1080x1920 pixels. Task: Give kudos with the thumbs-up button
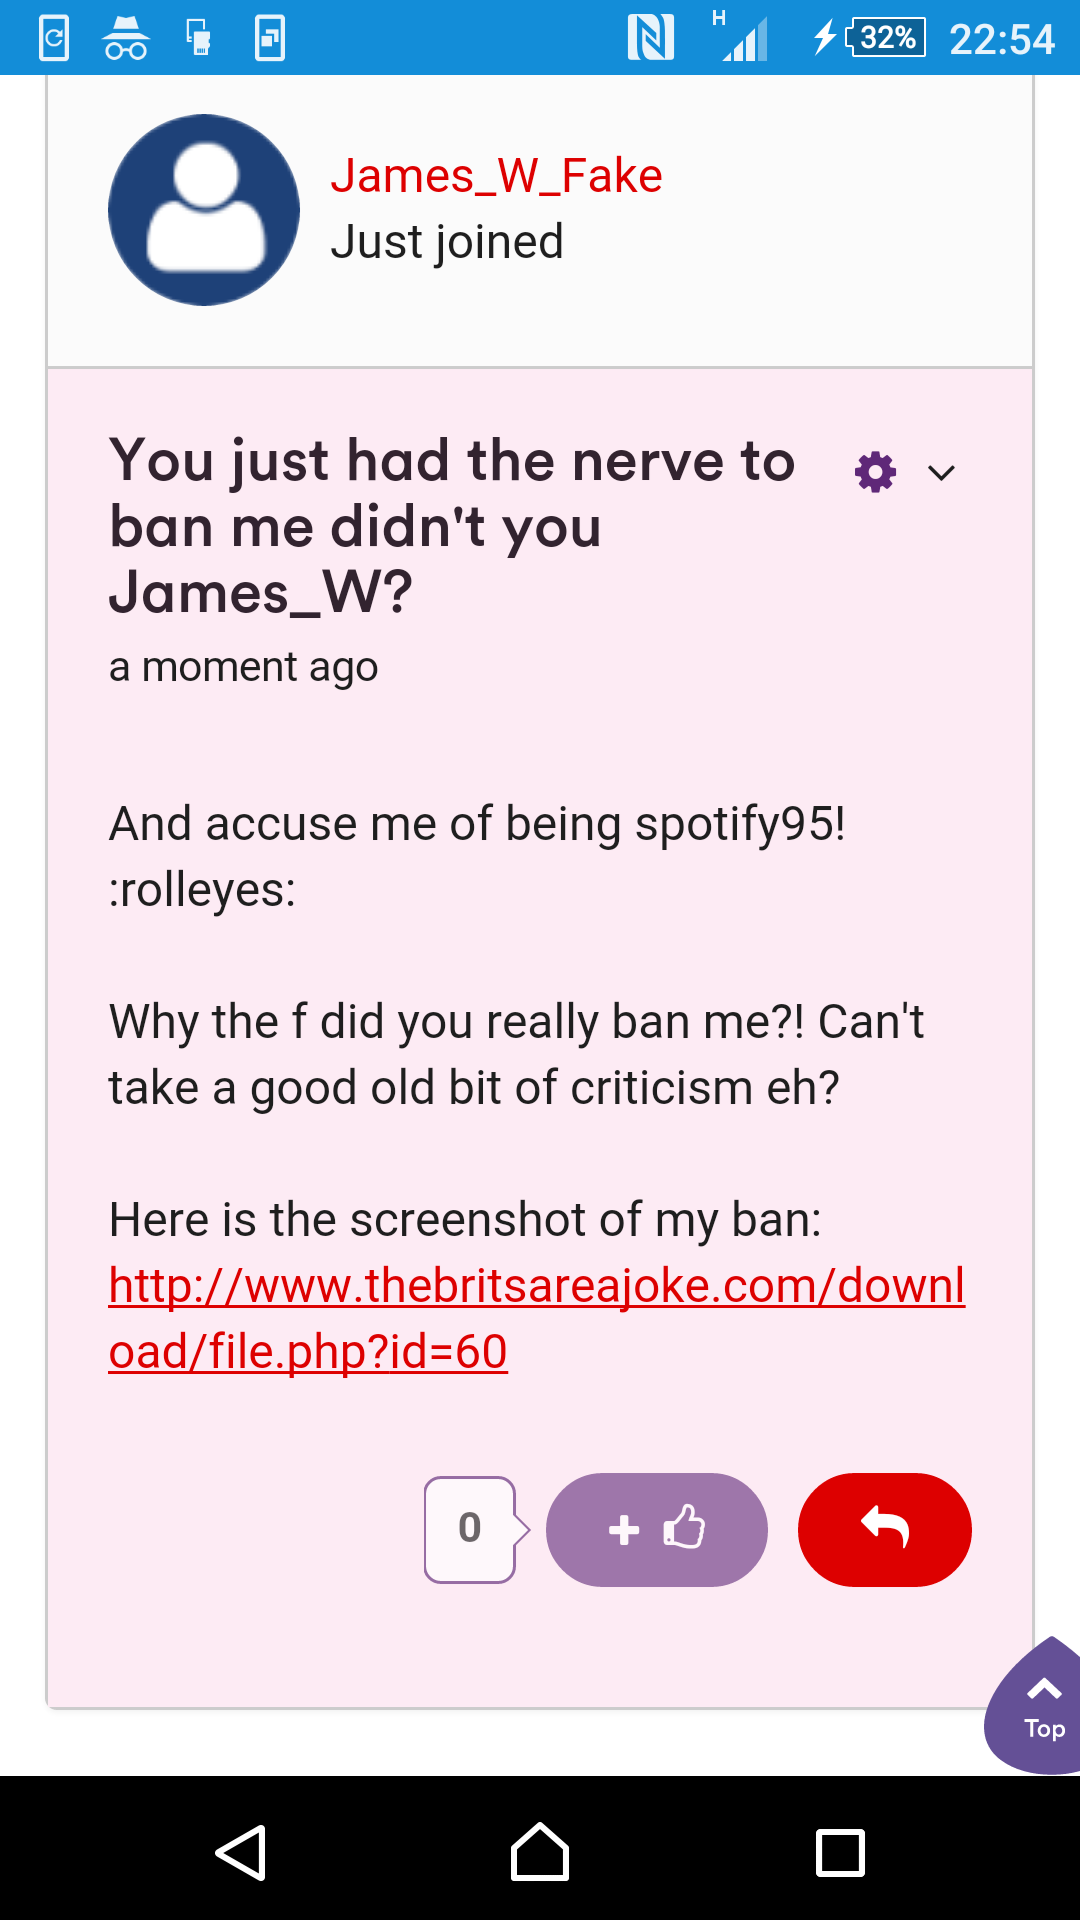(x=657, y=1529)
